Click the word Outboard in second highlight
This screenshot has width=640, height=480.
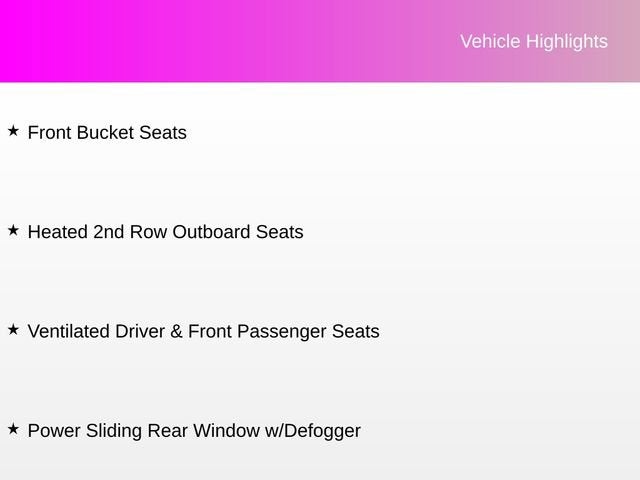tap(211, 232)
